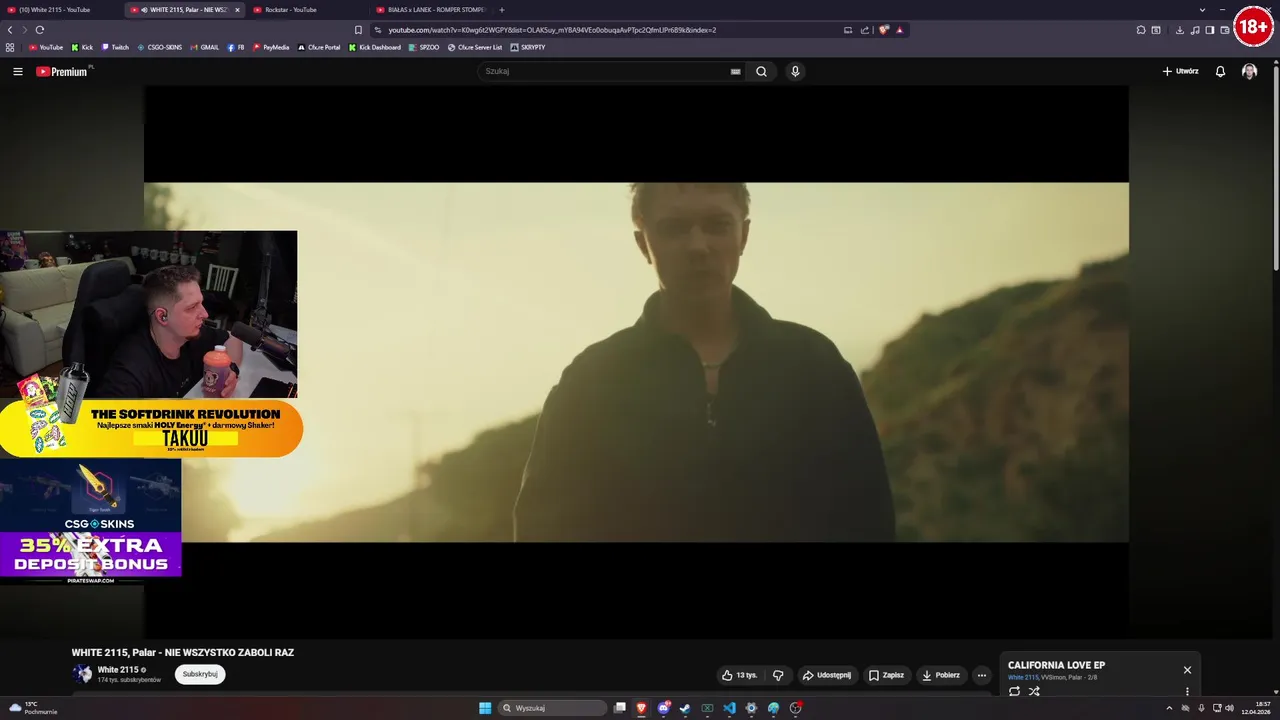1280x720 pixels.
Task: Click the Zapisz save button
Action: coord(886,675)
